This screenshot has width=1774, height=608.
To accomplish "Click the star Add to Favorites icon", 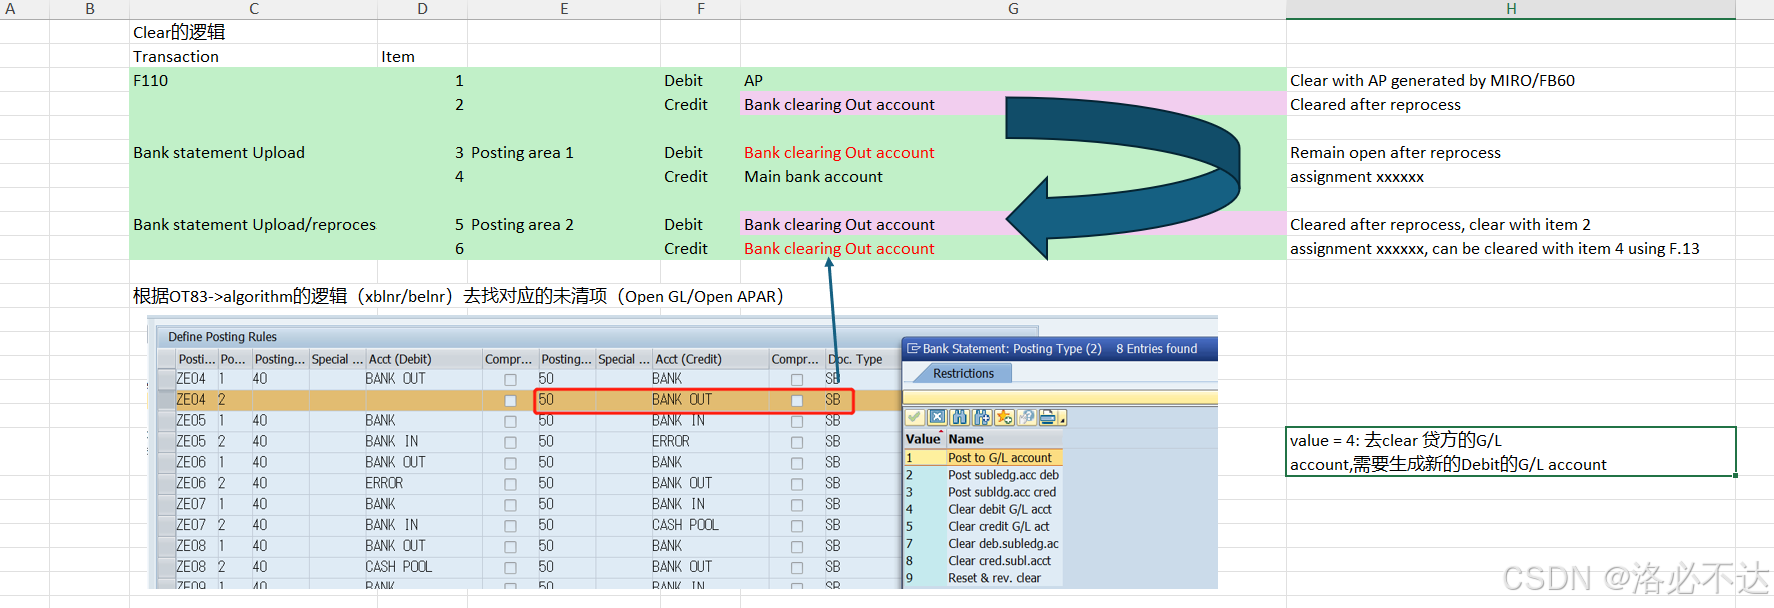I will click(x=1004, y=417).
